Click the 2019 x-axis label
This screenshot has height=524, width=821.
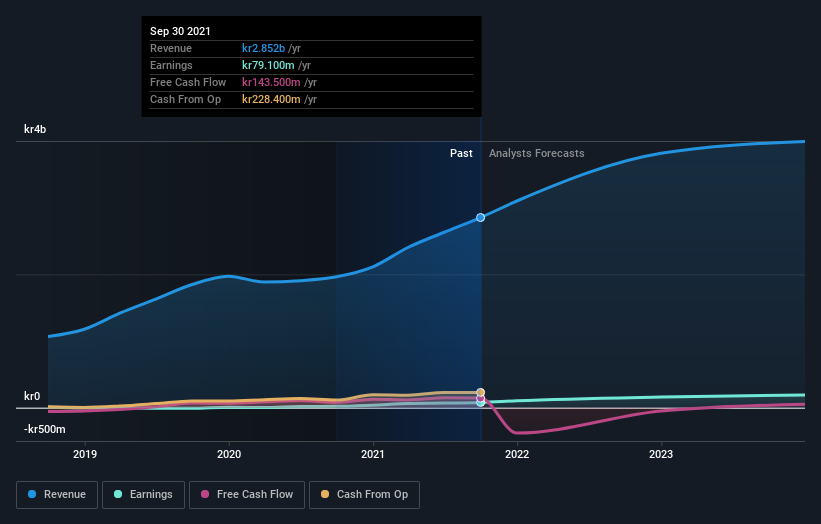85,454
